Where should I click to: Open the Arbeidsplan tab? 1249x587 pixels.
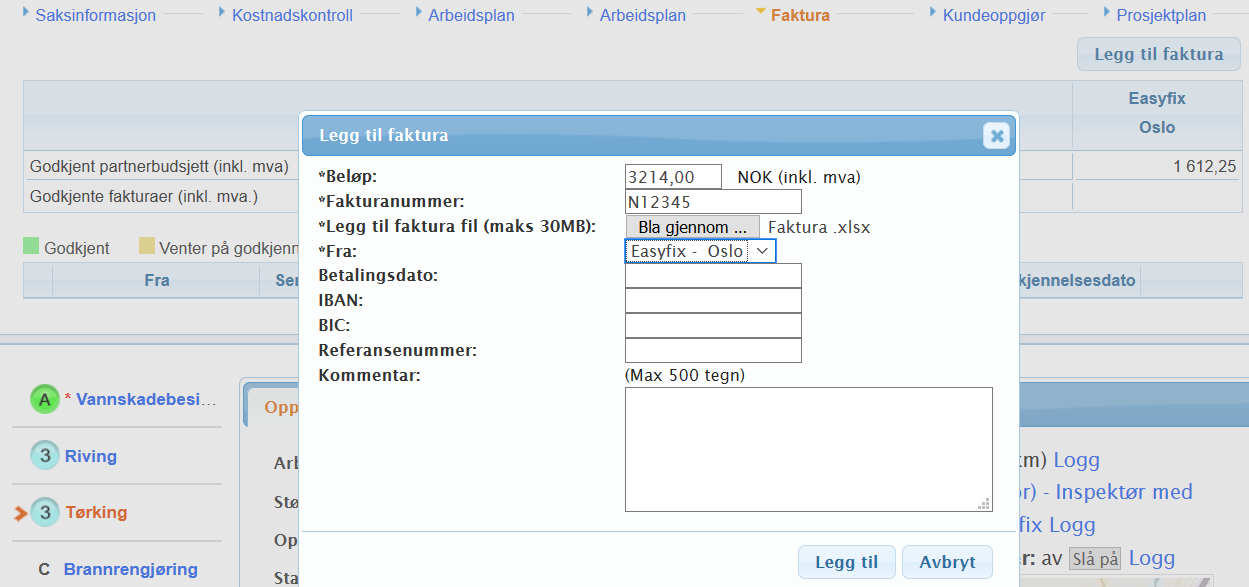(470, 15)
